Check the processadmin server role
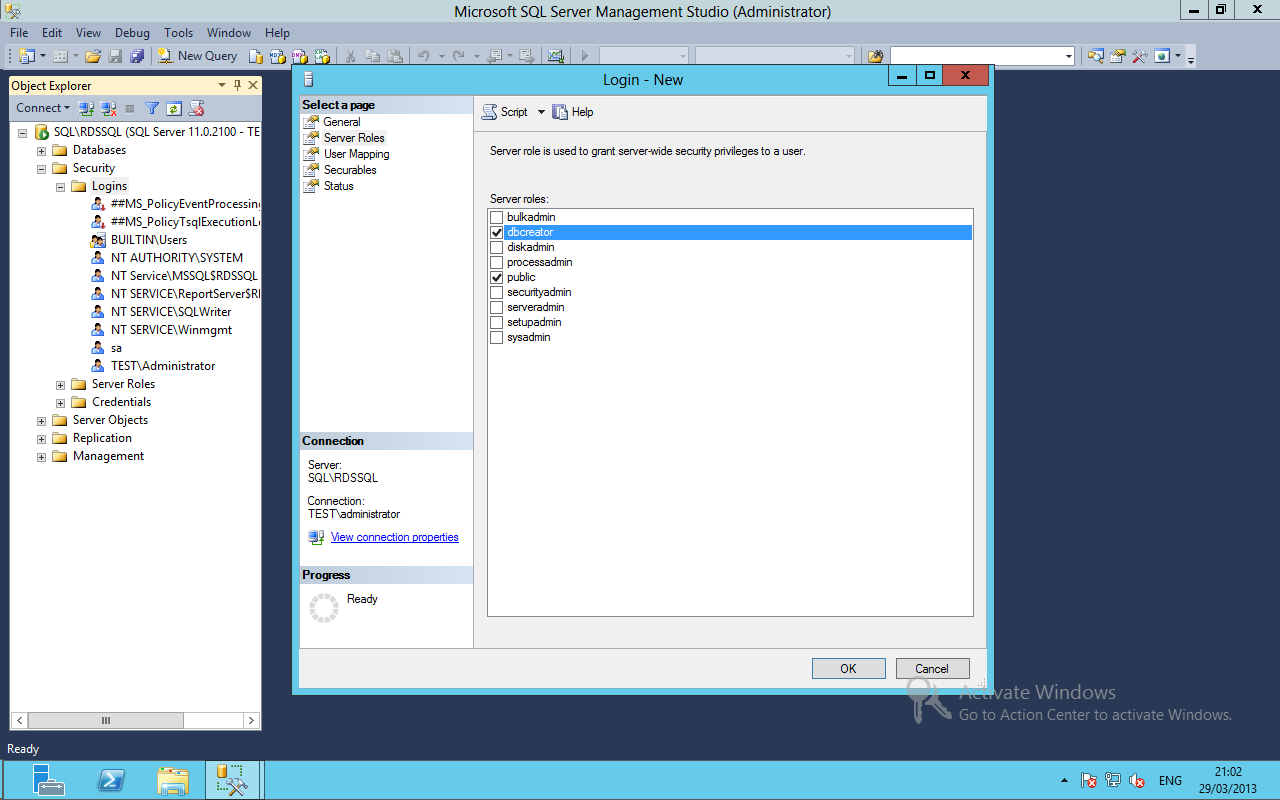The image size is (1280, 800). point(497,262)
